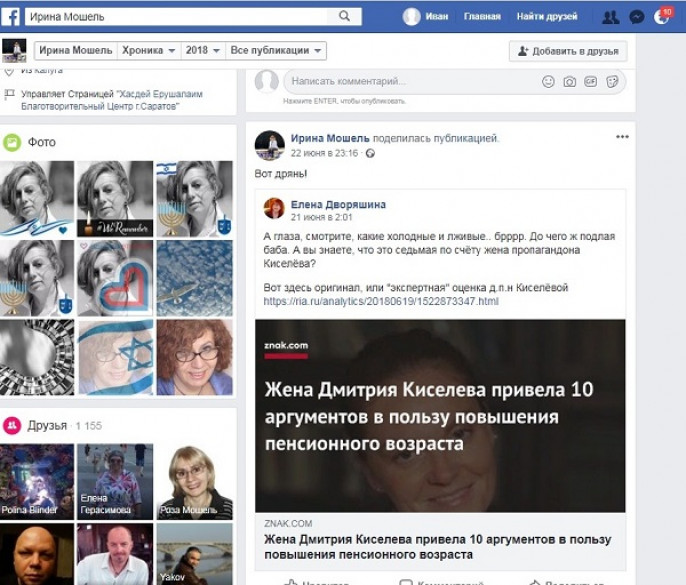Click the public audience globe next to post time

coord(370,153)
